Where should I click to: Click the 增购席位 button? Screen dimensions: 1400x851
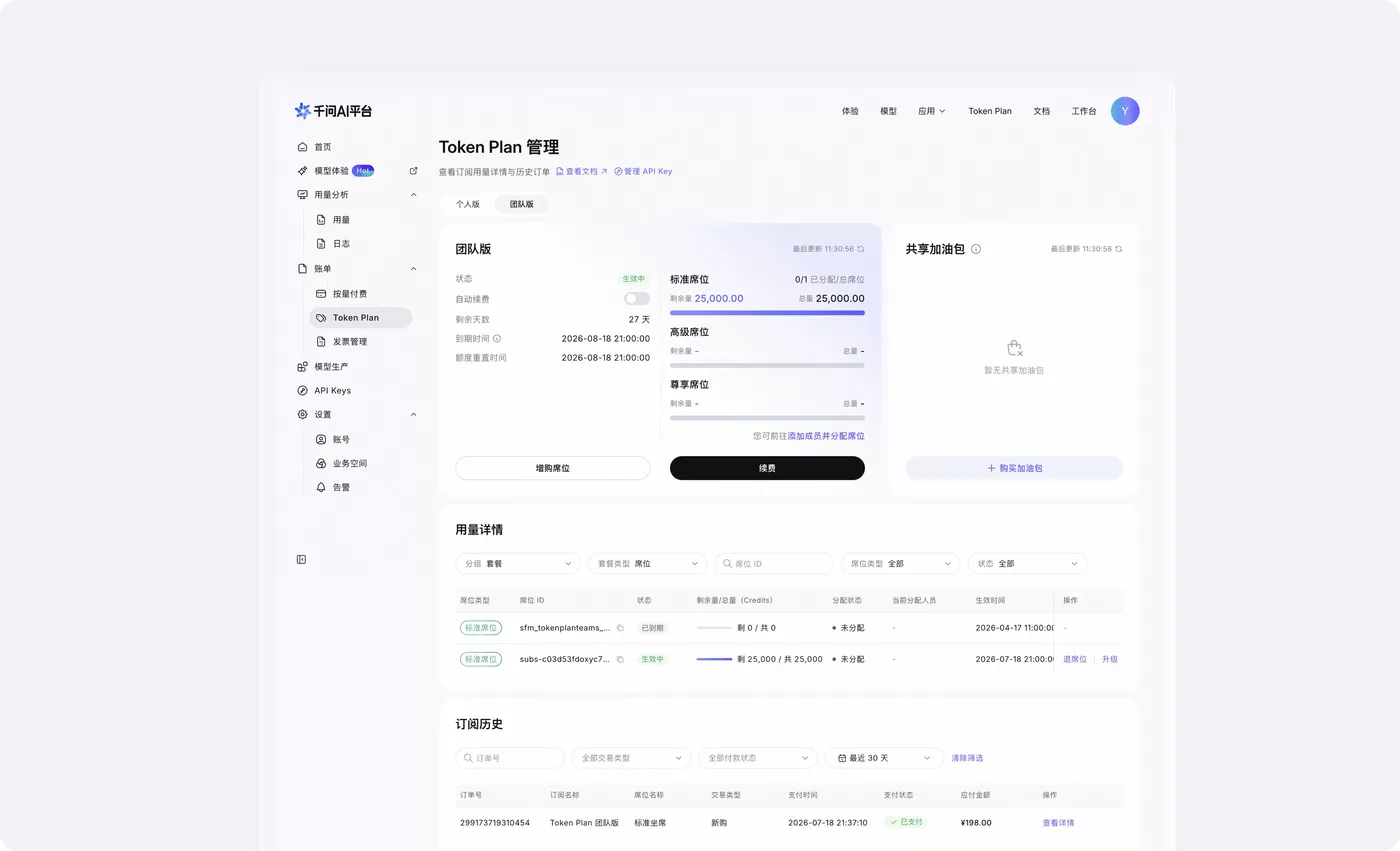552,468
